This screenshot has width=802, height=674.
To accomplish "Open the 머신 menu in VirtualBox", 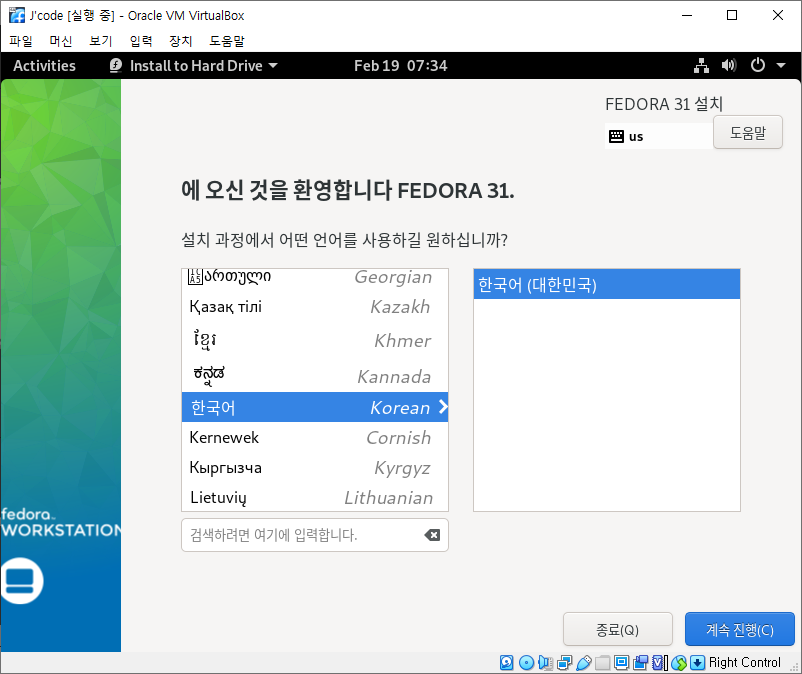I will 61,41.
